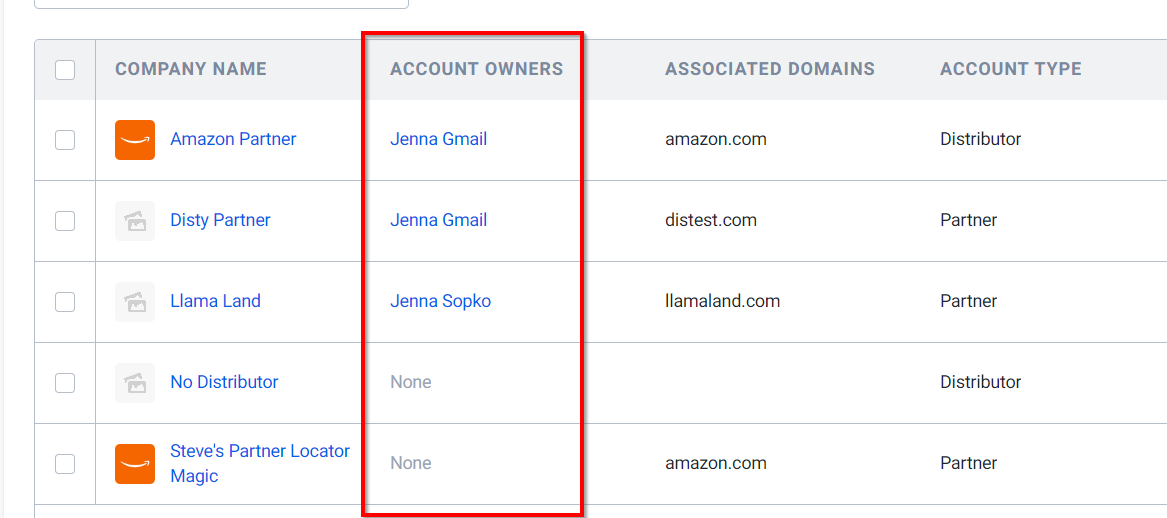The width and height of the screenshot is (1167, 518).
Task: Open Steve's Partner Locator Magic link
Action: pyautogui.click(x=260, y=464)
